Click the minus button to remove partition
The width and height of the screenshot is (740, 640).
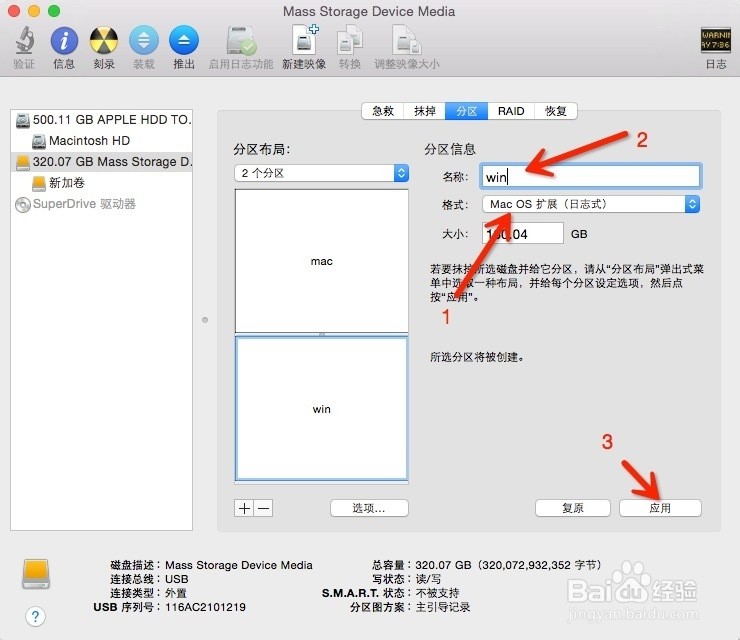263,508
